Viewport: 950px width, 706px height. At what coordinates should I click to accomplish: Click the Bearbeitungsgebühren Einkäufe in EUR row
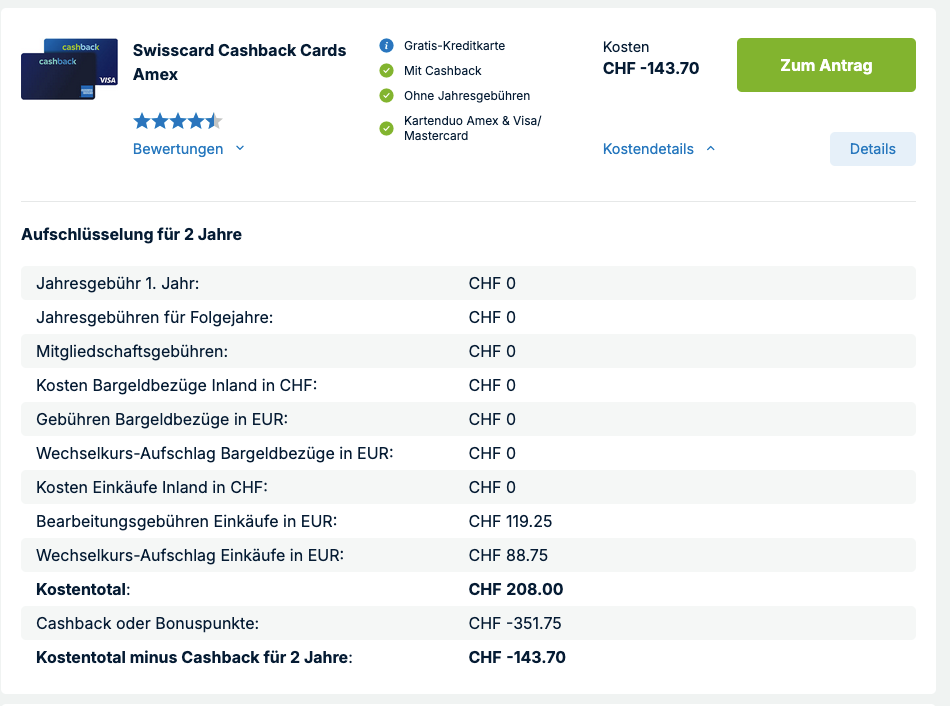click(468, 522)
